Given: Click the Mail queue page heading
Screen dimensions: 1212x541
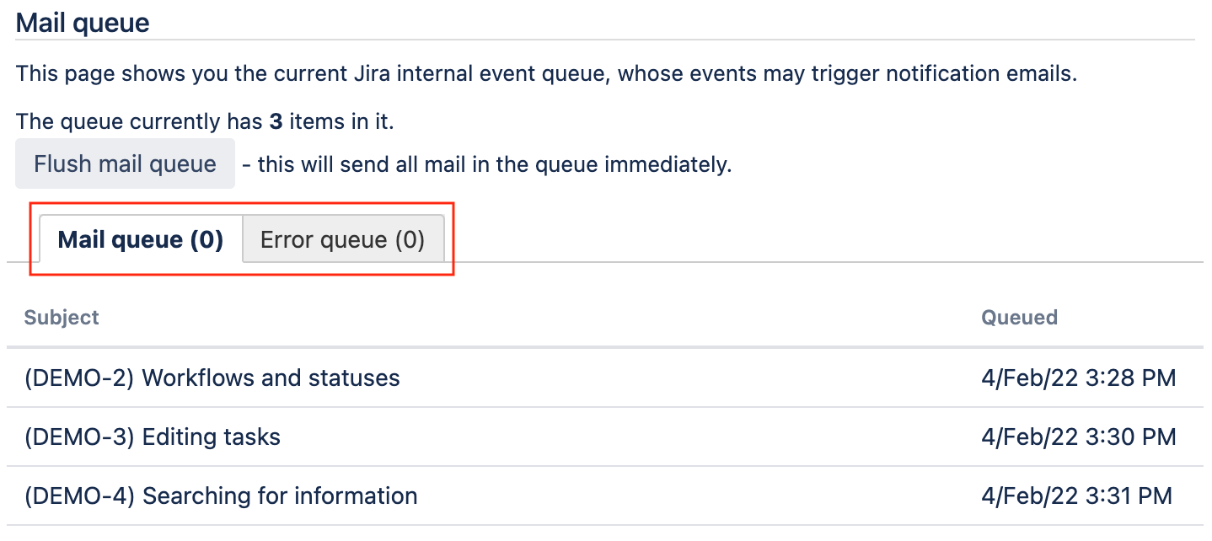Looking at the screenshot, I should pos(83,22).
